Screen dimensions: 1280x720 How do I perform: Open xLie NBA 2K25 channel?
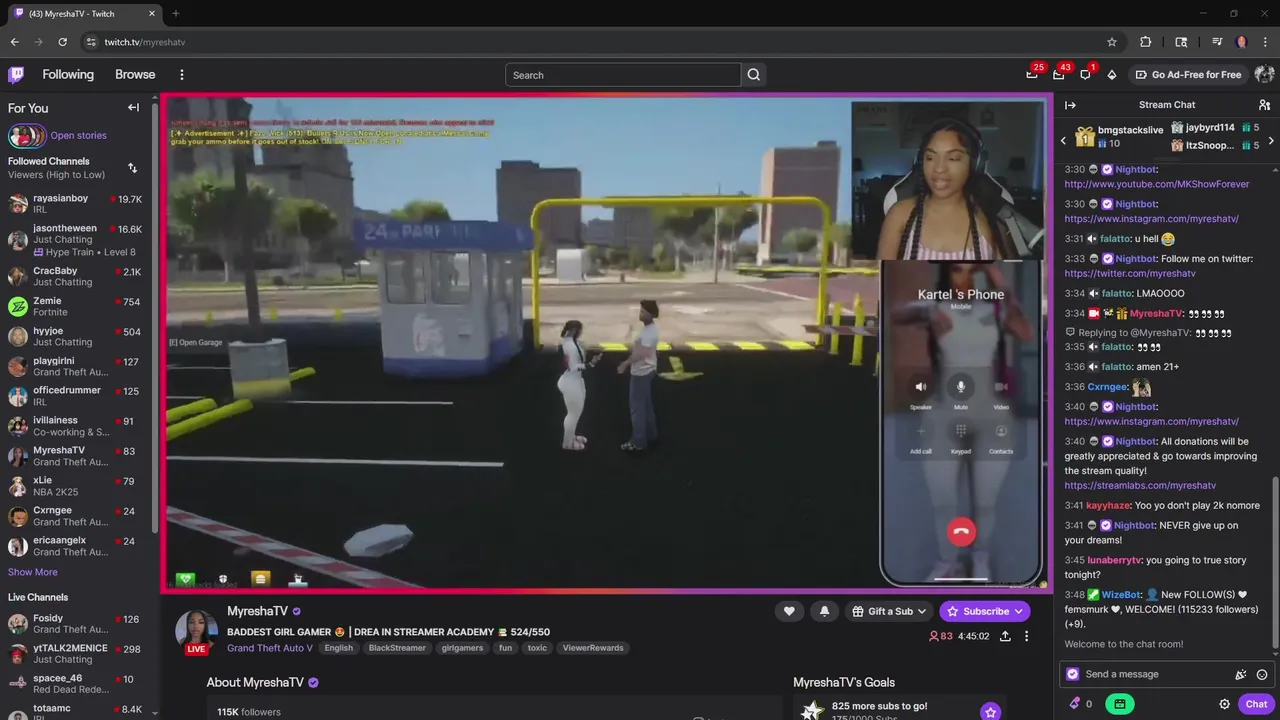coord(75,486)
